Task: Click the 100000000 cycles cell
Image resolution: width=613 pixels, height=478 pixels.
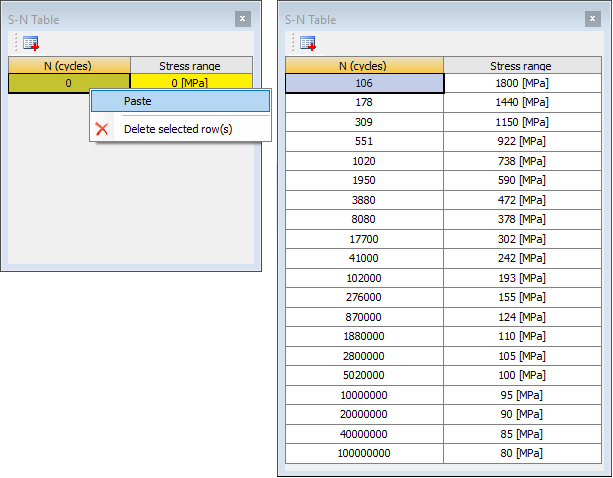Action: [364, 453]
